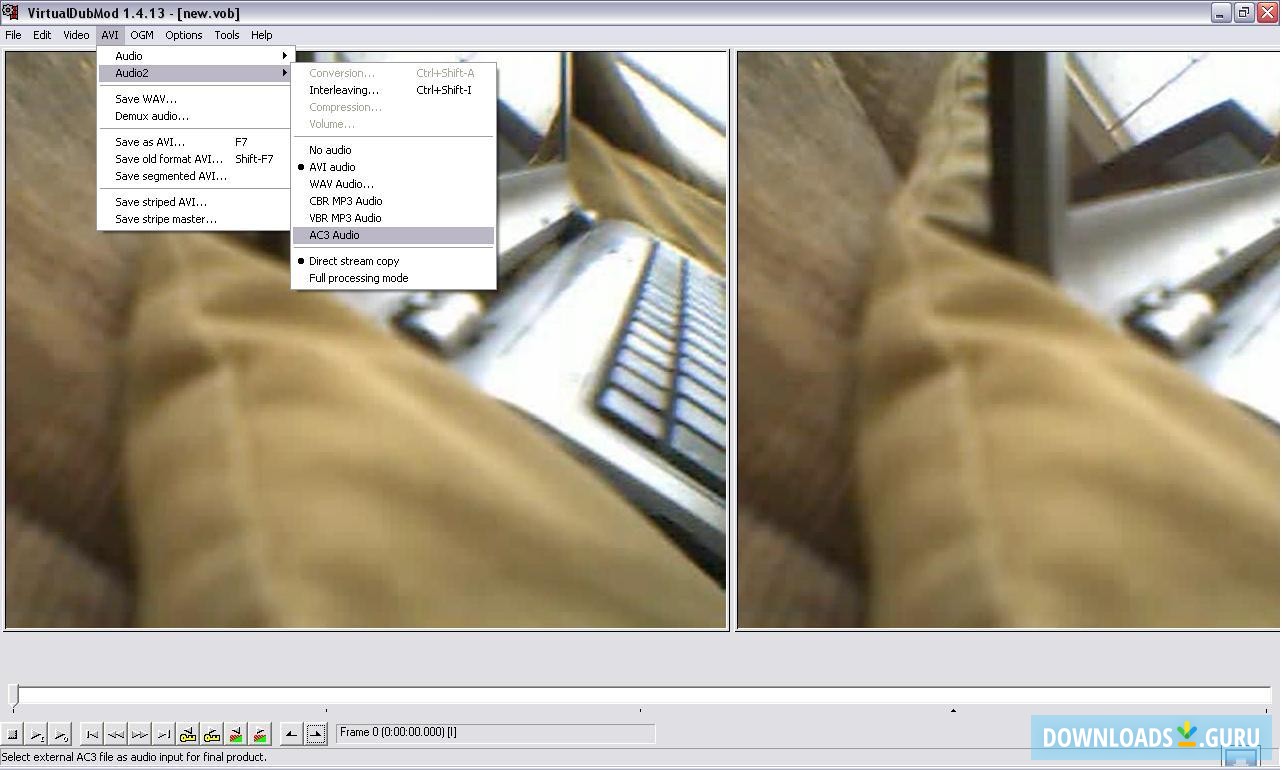Go to the previous keyframe
Viewport: 1282px width, 770px height.
188,735
